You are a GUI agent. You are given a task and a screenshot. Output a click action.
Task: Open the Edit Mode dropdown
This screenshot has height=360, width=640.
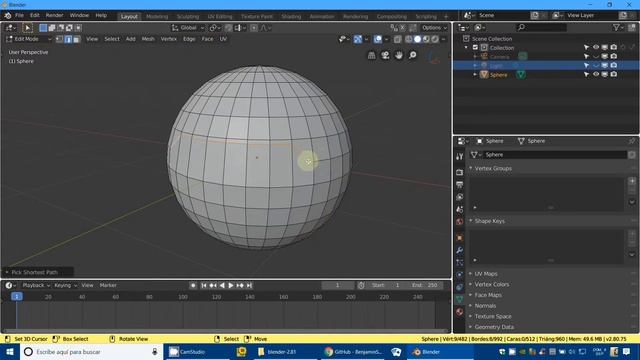[29, 39]
